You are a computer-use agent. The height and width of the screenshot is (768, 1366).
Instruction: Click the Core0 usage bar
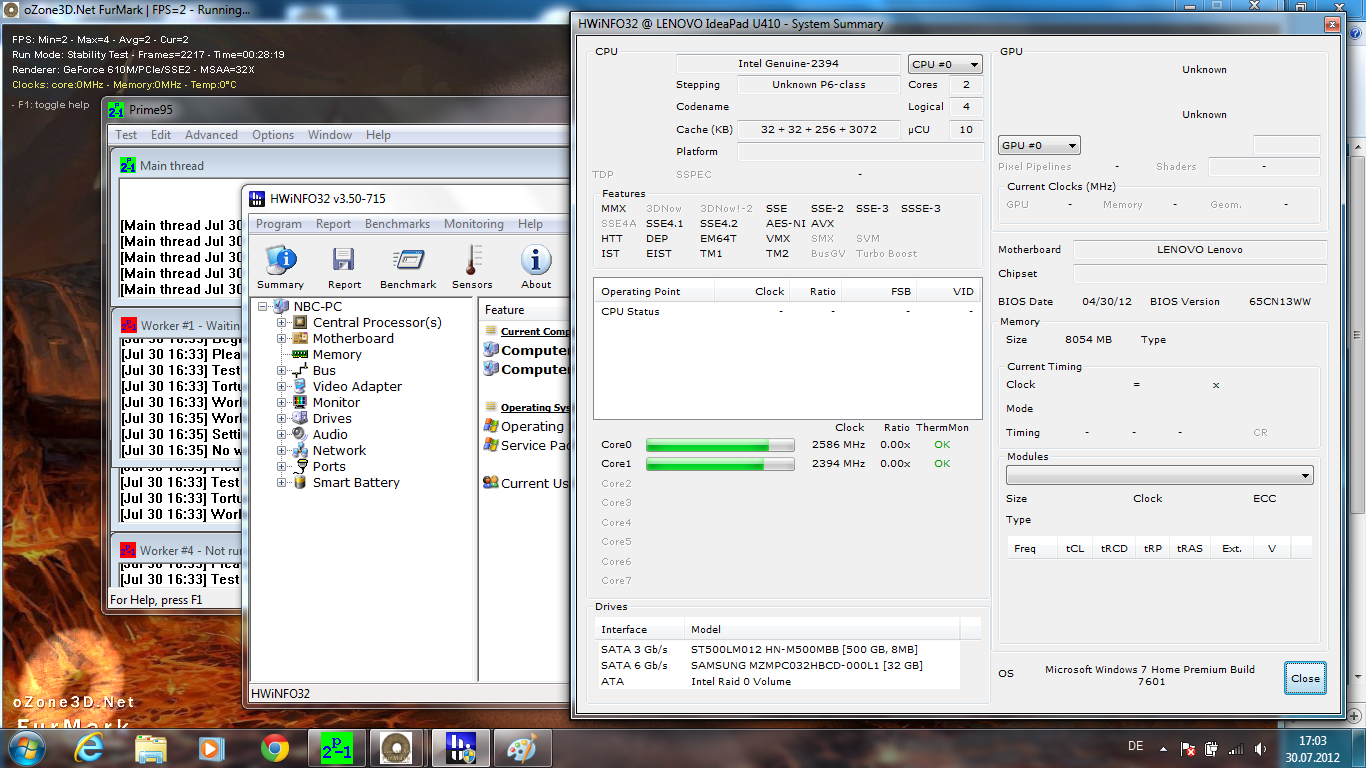tap(720, 445)
